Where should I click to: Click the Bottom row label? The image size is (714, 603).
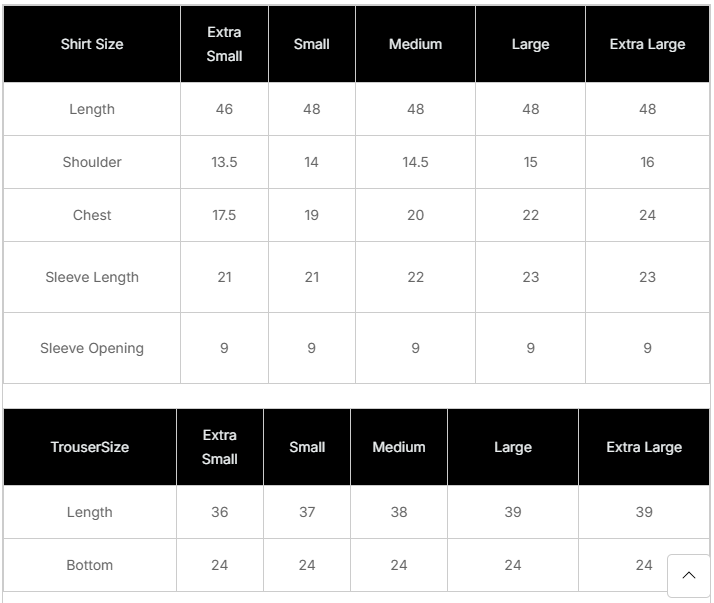90,565
